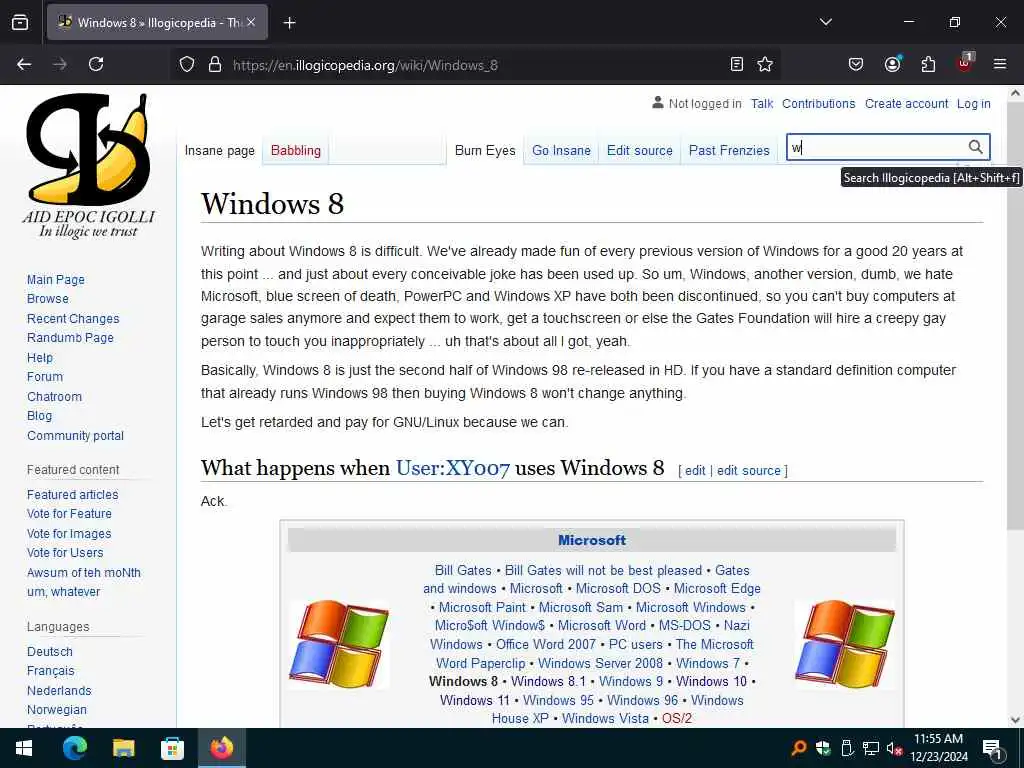Switch to Nederlands language link
The image size is (1024, 768).
(x=59, y=690)
